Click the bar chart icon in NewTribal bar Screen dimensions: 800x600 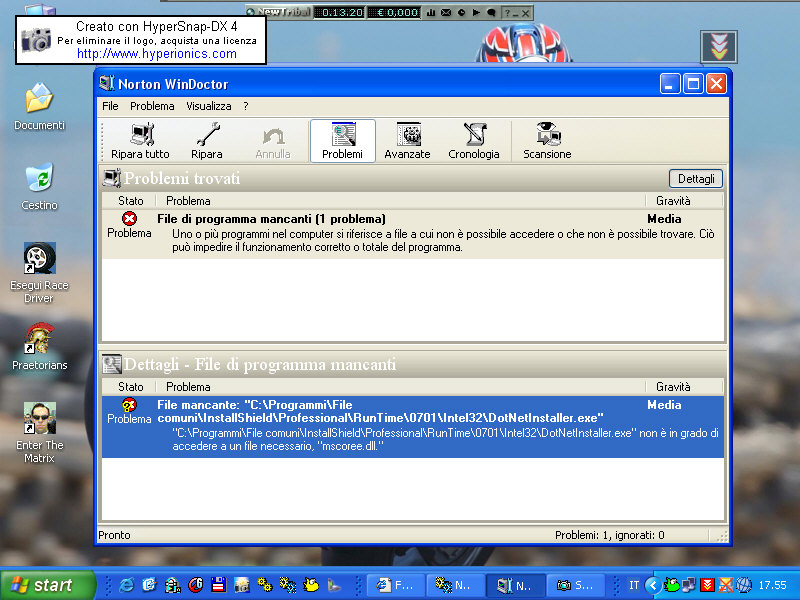tap(431, 12)
